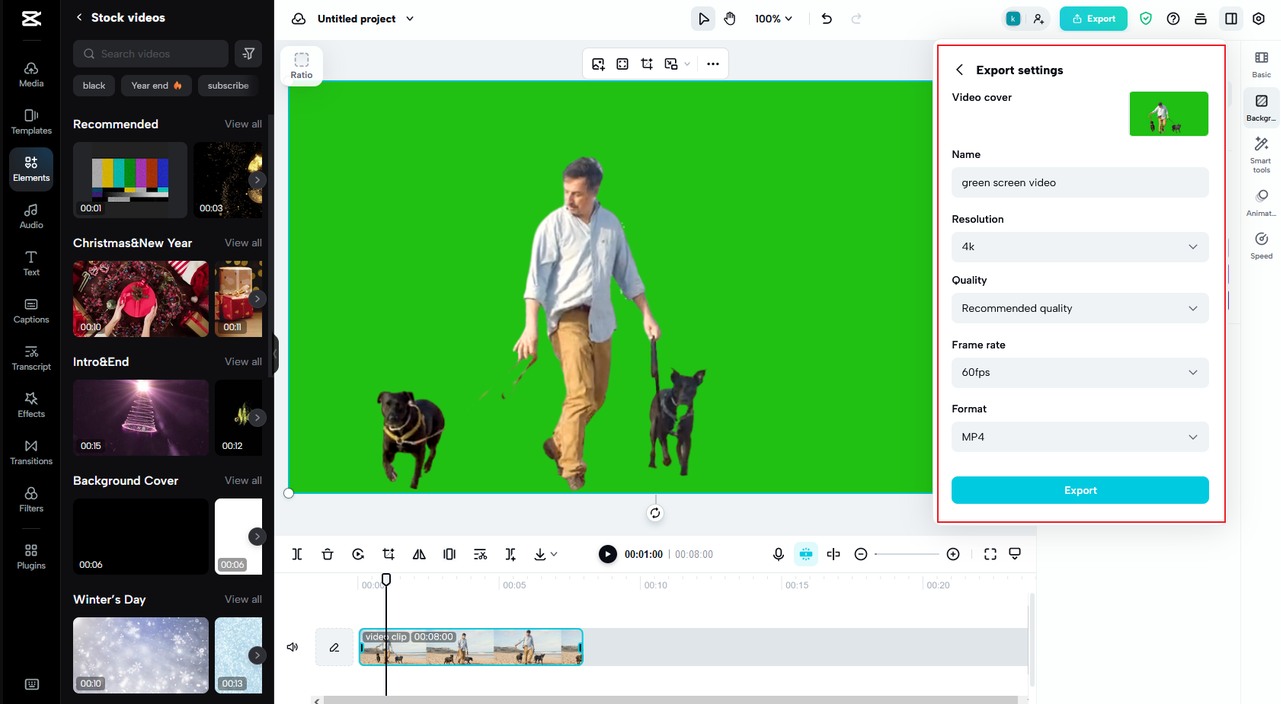Open the Transcript panel
The height and width of the screenshot is (704, 1281).
point(31,358)
